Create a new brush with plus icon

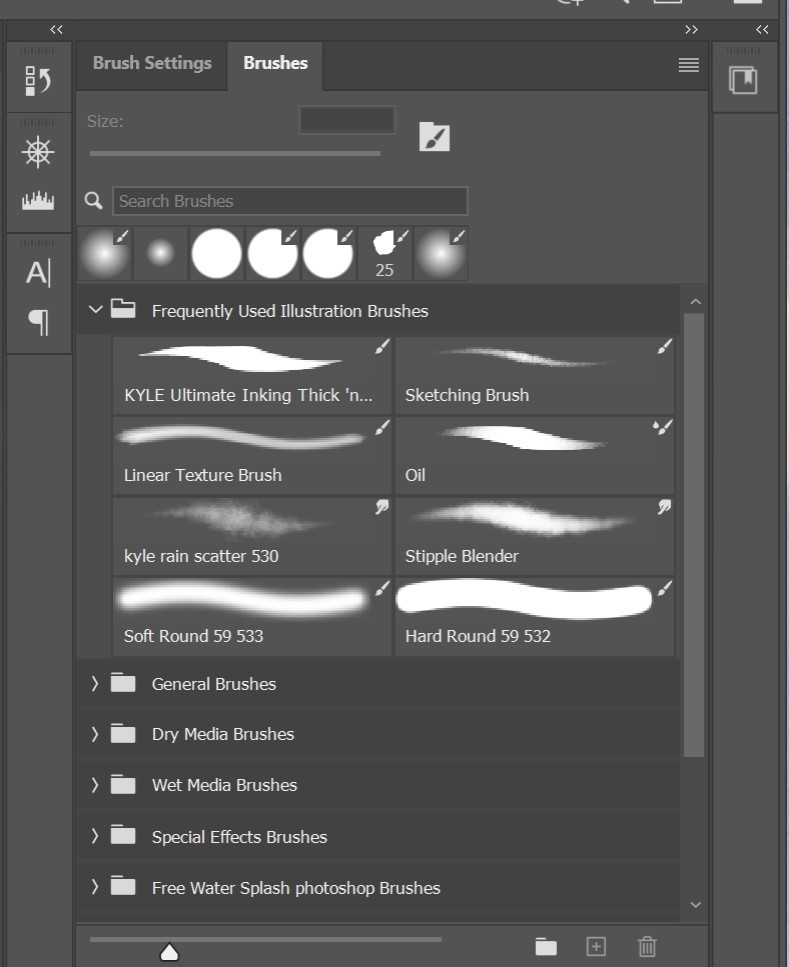click(x=596, y=946)
